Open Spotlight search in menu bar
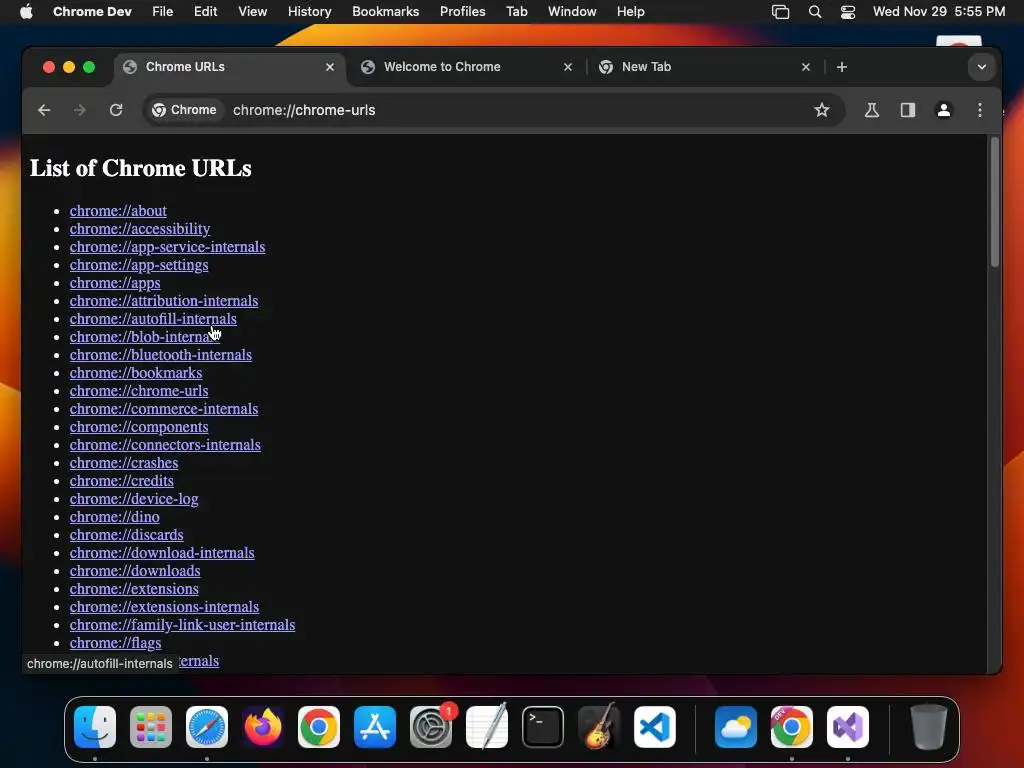Image resolution: width=1024 pixels, height=768 pixels. click(x=814, y=12)
